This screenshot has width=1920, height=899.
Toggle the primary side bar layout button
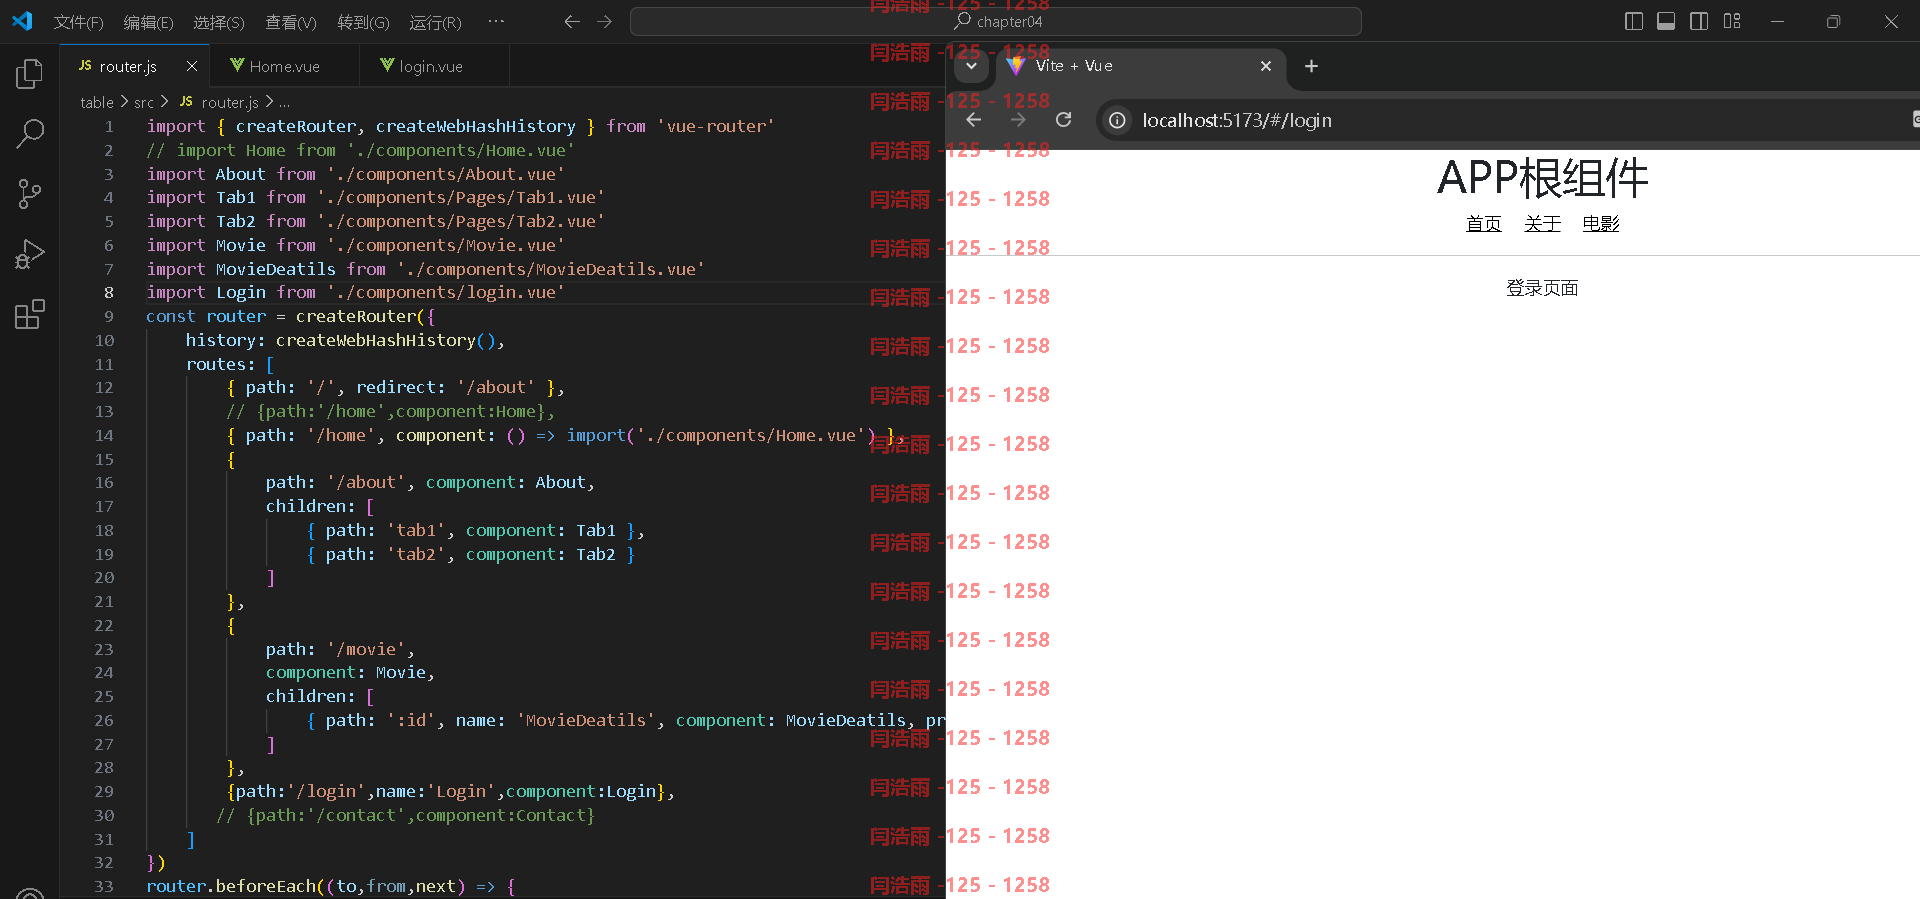click(x=1634, y=21)
